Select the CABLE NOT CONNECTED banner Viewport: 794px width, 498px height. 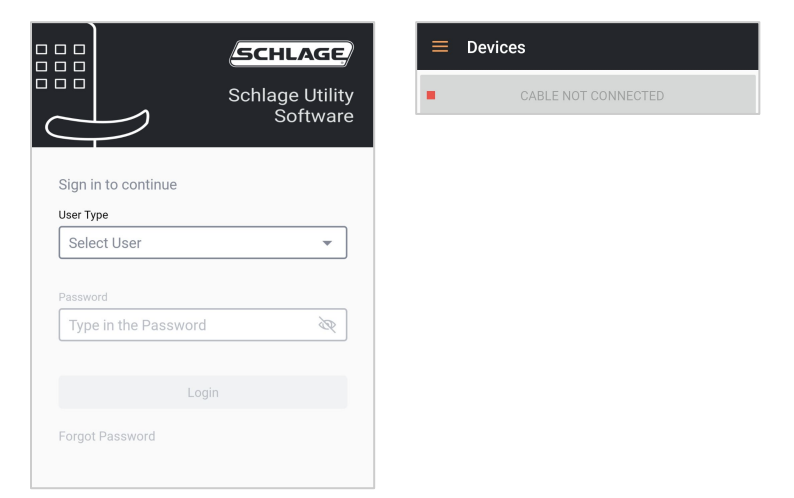coord(591,96)
